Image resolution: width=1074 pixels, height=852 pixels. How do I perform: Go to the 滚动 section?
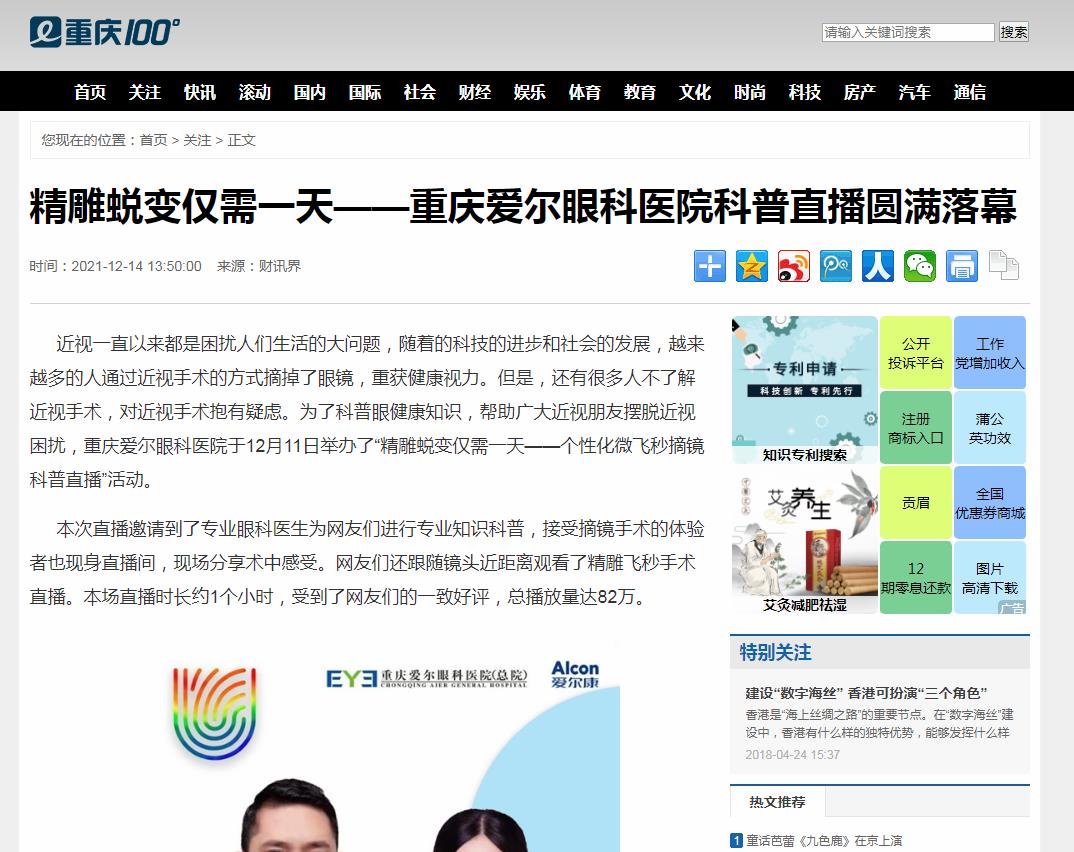(x=255, y=92)
